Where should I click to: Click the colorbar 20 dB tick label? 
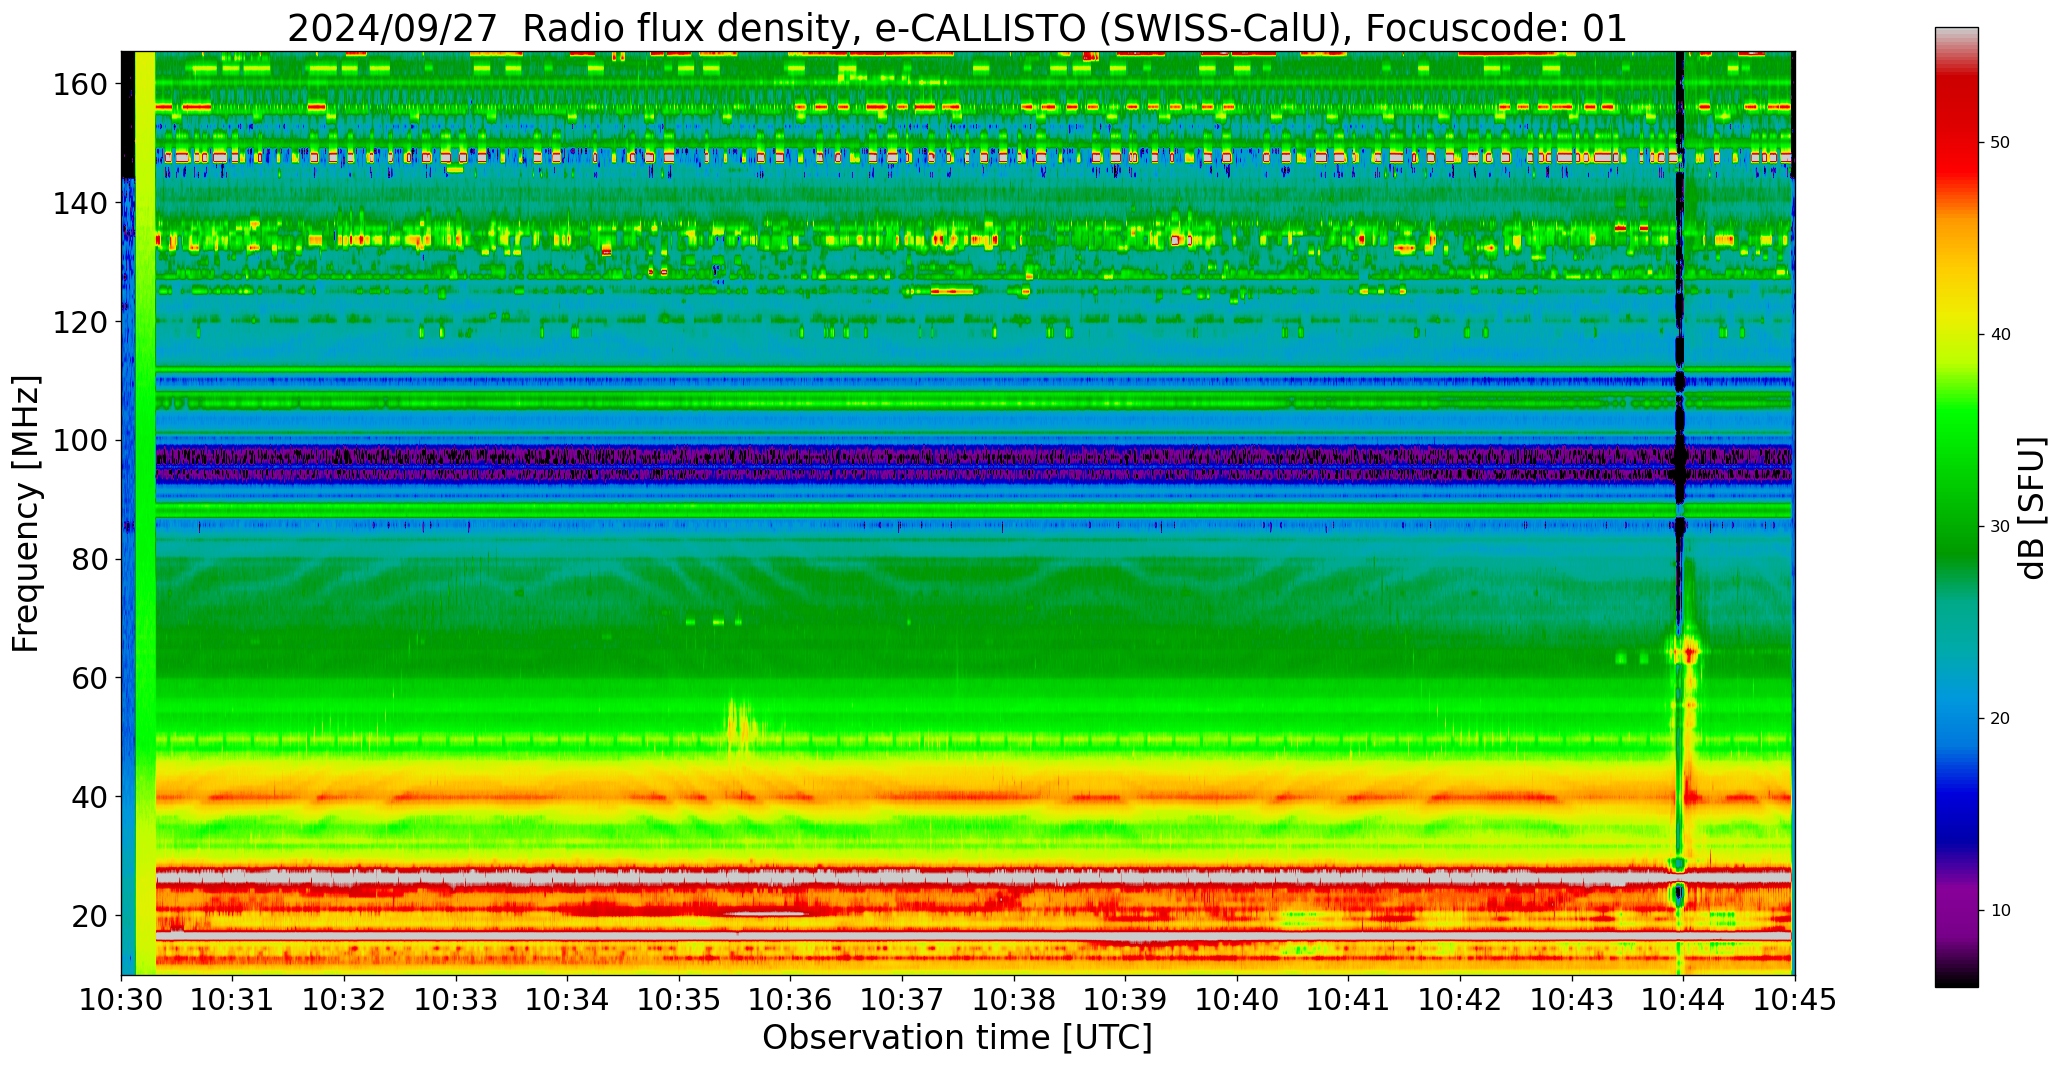(2000, 719)
